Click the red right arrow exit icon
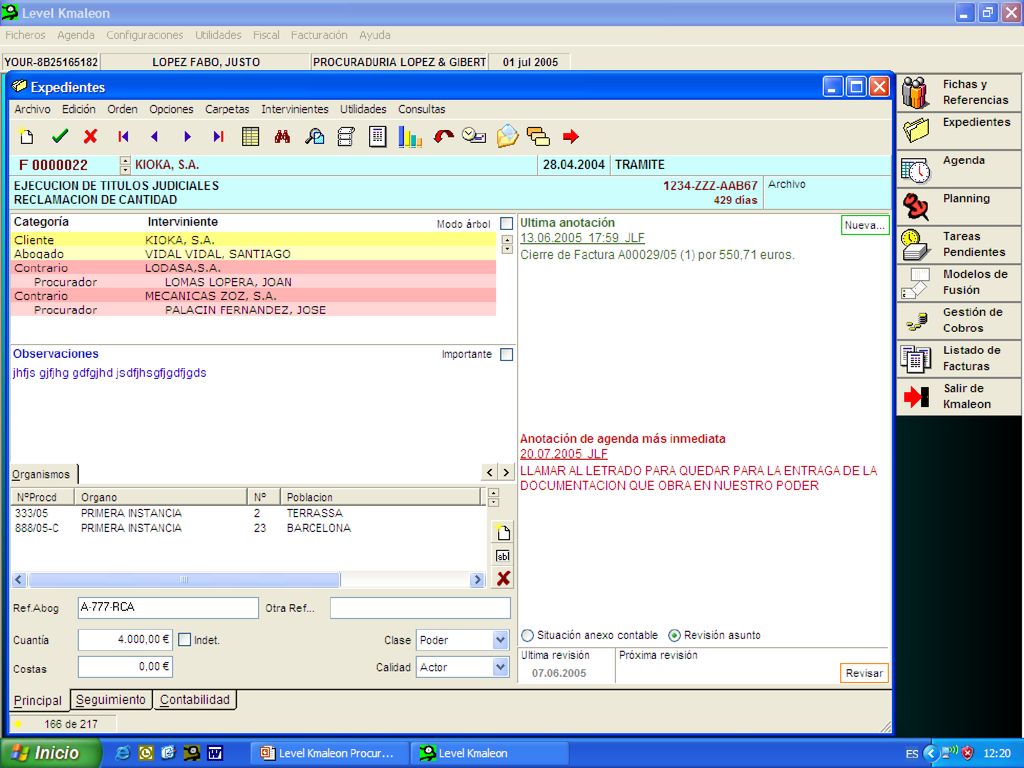Screen dimensions: 1024x768 coord(571,136)
